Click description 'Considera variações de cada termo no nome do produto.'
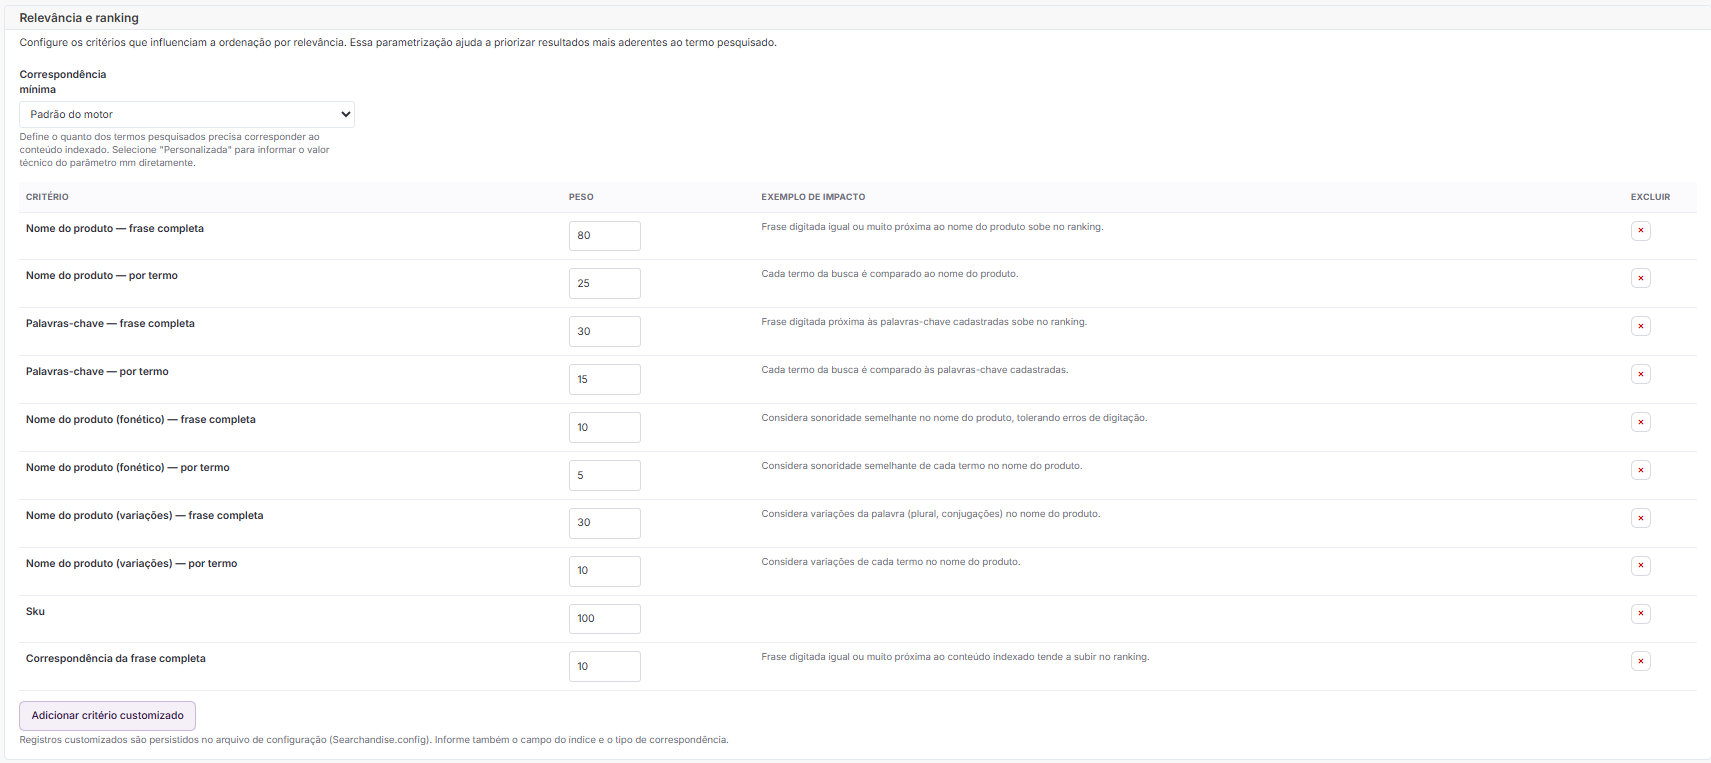Image resolution: width=1711 pixels, height=763 pixels. pyautogui.click(x=891, y=562)
